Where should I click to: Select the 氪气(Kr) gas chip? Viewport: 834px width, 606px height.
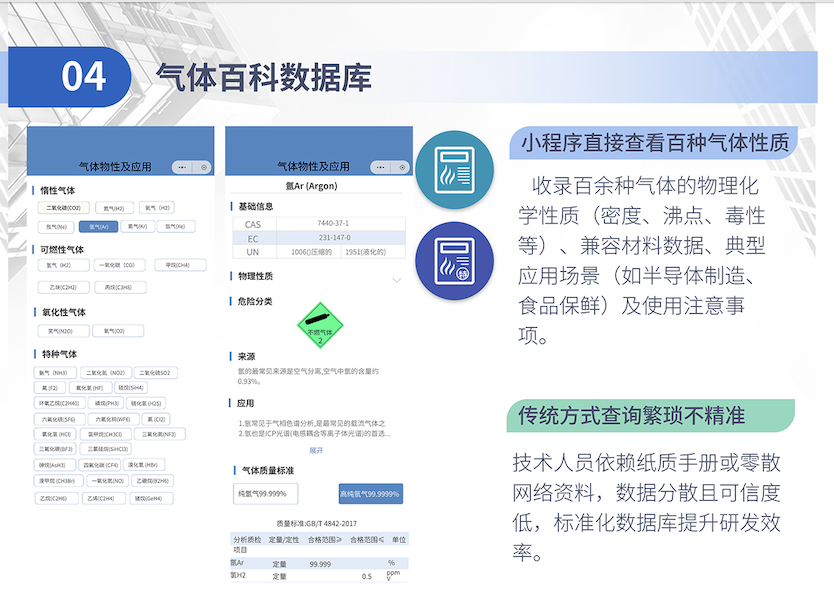[137, 226]
